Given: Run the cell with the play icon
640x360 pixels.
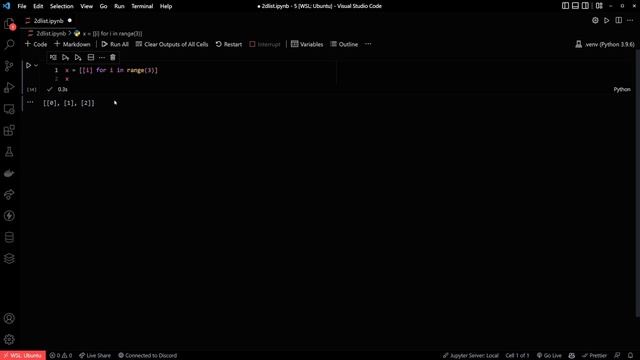Looking at the screenshot, I should 28,65.
